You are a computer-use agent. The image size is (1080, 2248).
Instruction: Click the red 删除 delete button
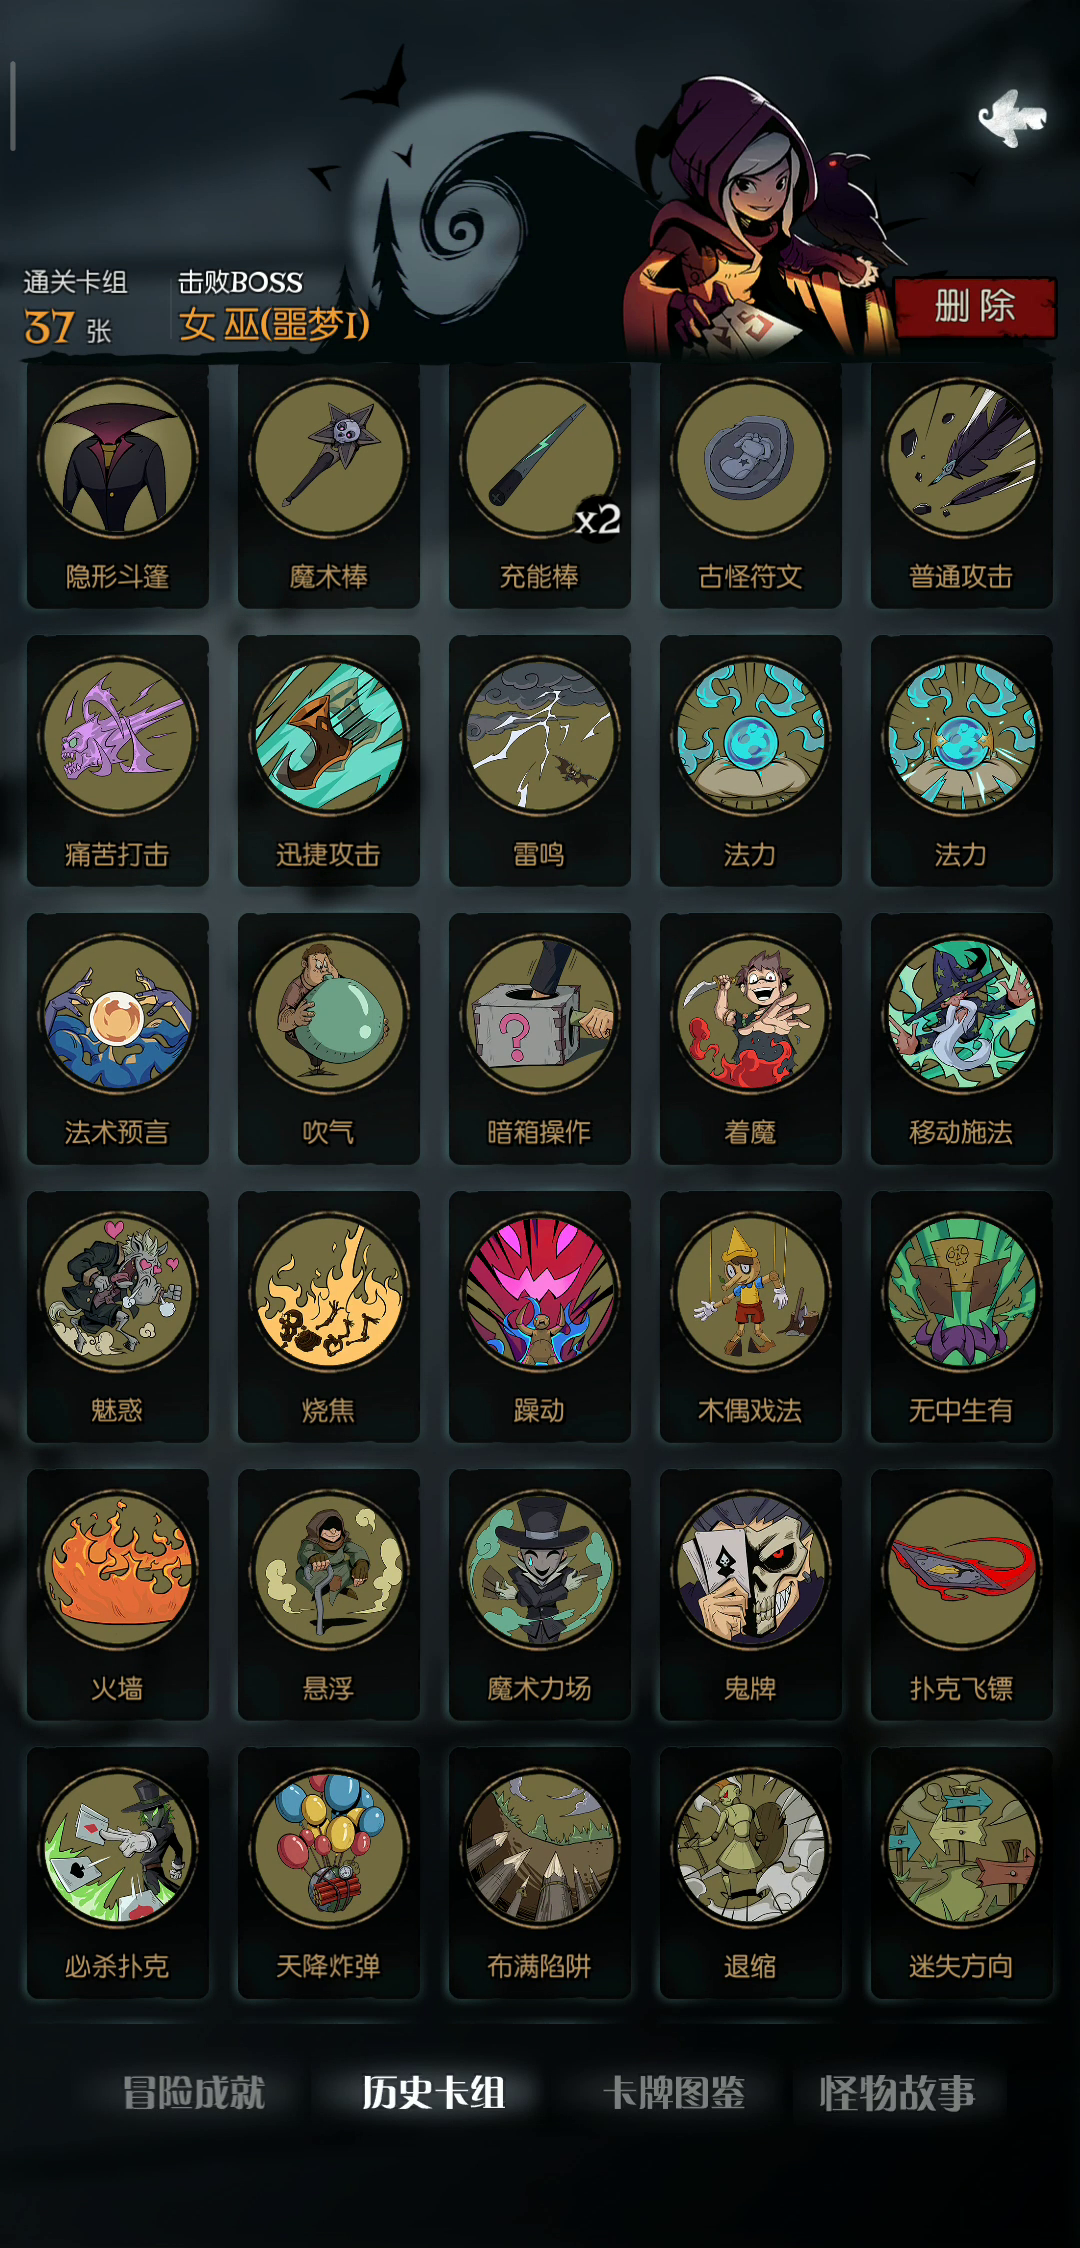(x=975, y=307)
